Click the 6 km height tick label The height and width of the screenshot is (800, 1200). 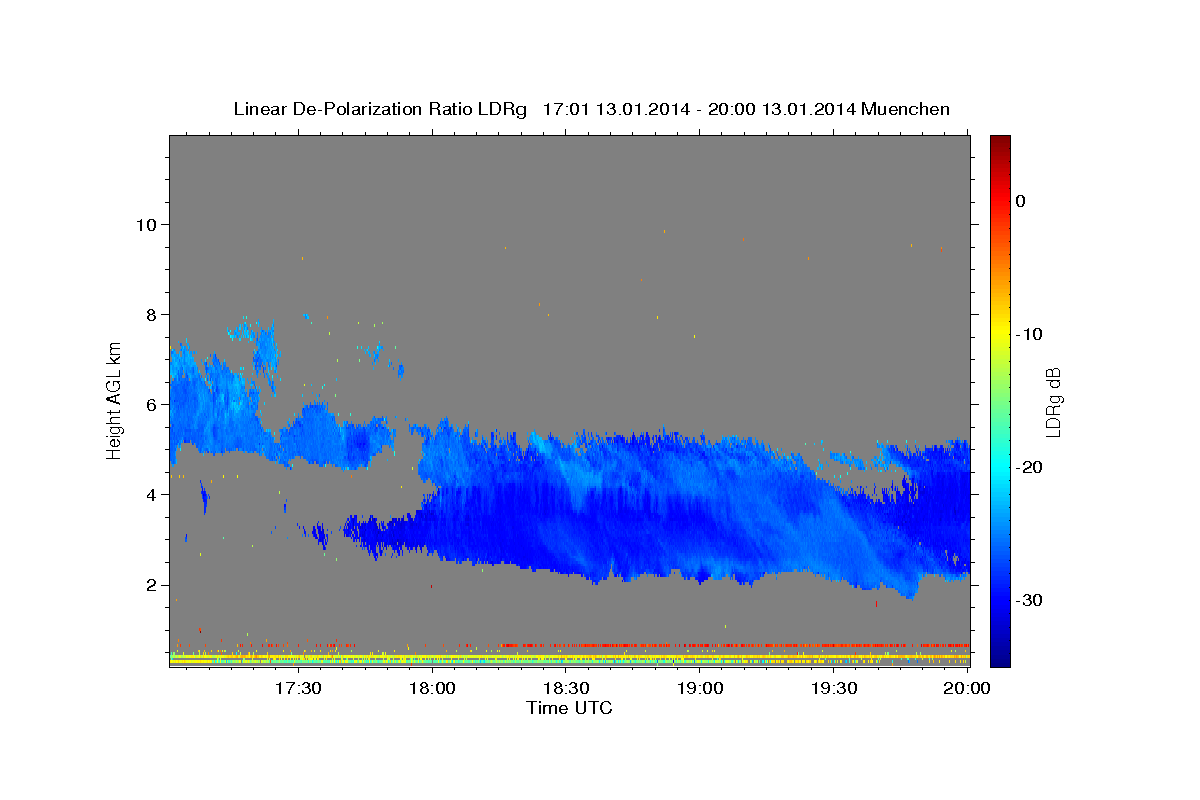[x=150, y=404]
